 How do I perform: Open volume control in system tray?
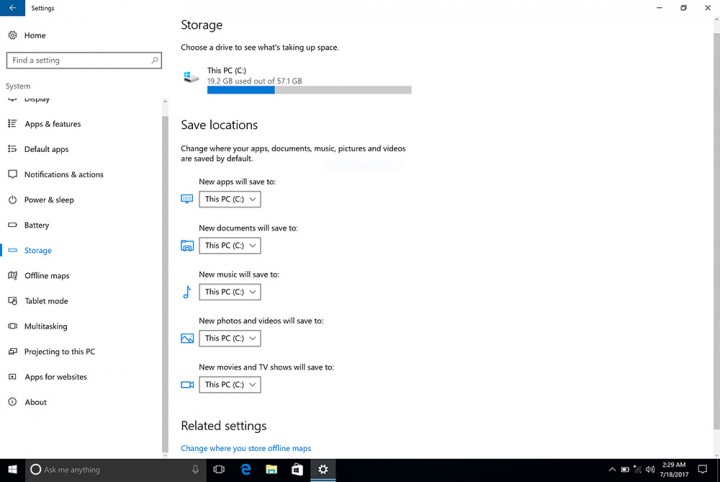tap(650, 469)
